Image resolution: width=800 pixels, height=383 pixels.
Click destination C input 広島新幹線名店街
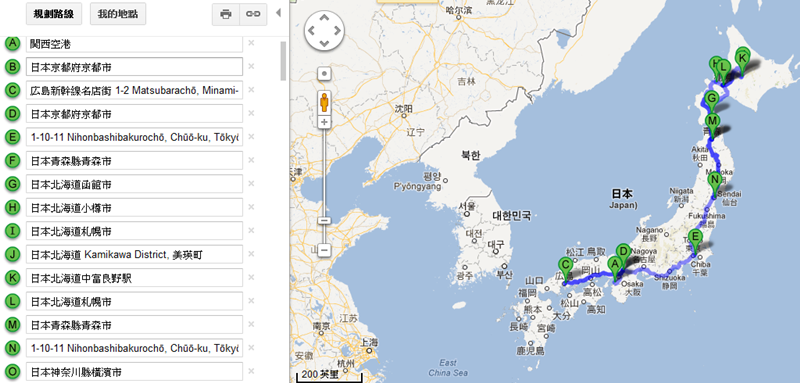coord(134,90)
